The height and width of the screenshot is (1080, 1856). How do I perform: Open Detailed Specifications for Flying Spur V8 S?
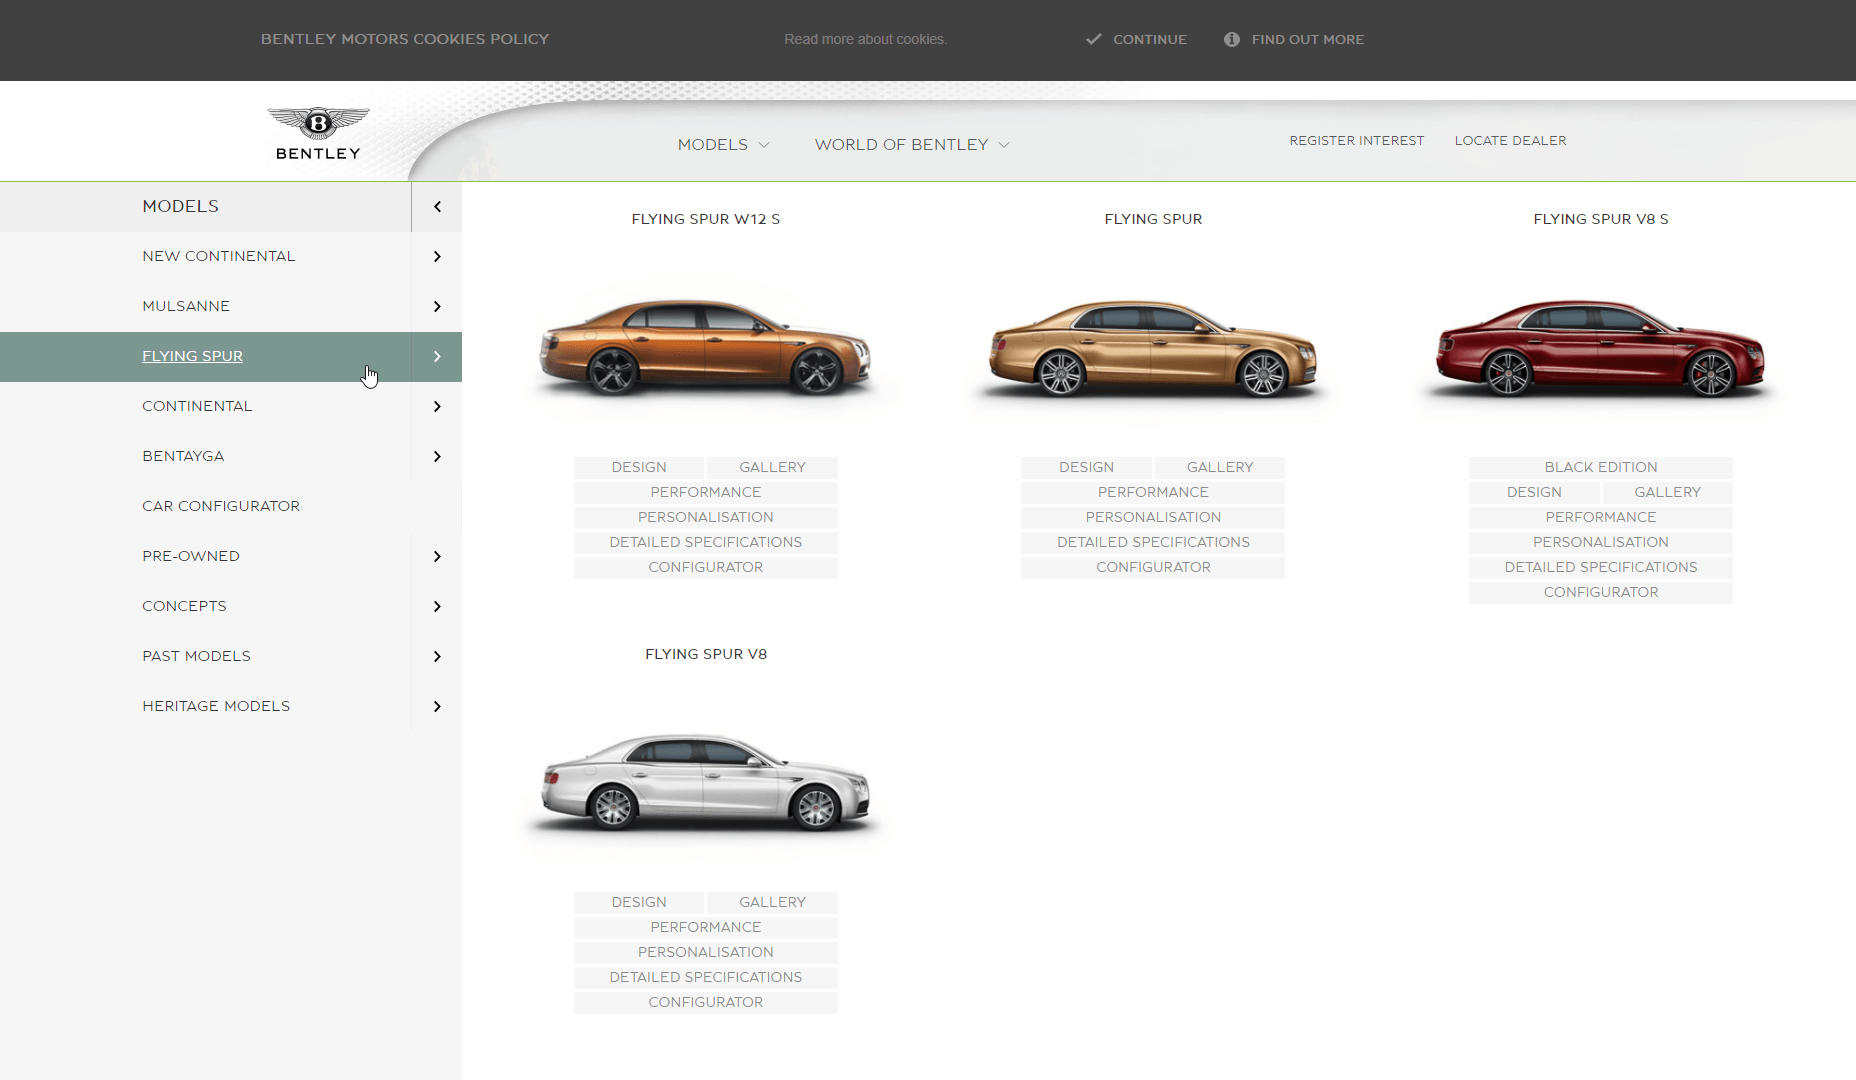[1601, 567]
